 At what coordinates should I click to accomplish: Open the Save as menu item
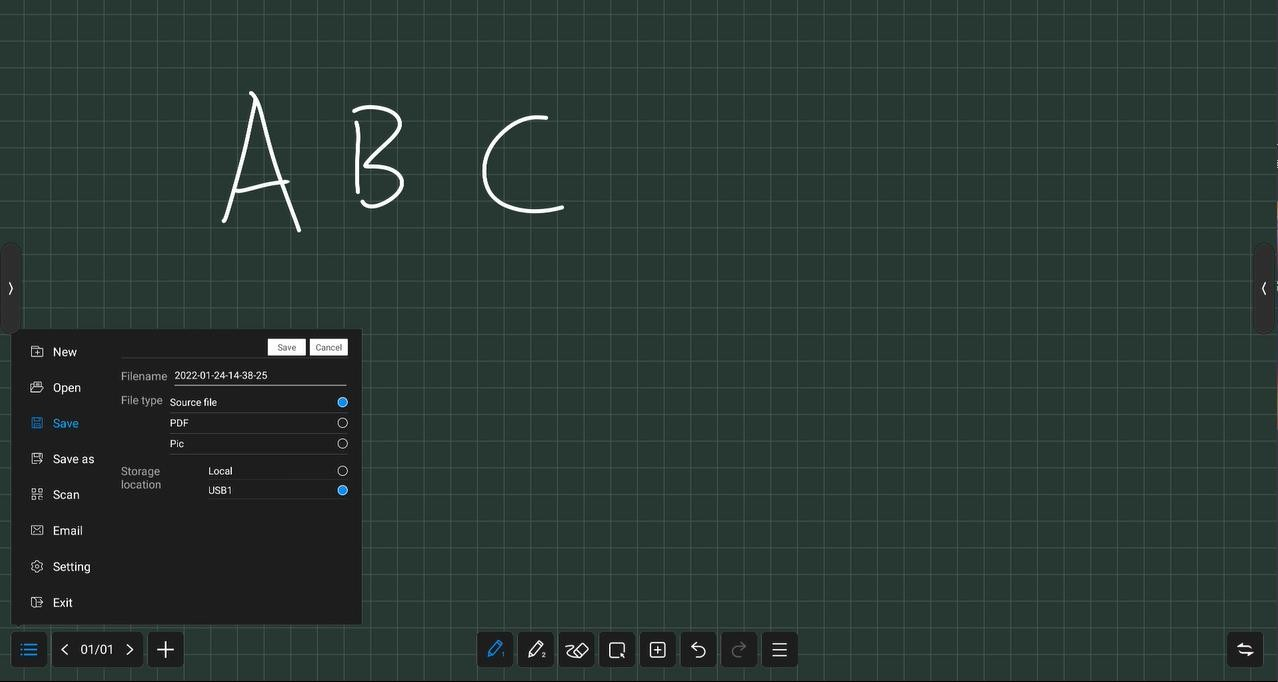coord(73,459)
